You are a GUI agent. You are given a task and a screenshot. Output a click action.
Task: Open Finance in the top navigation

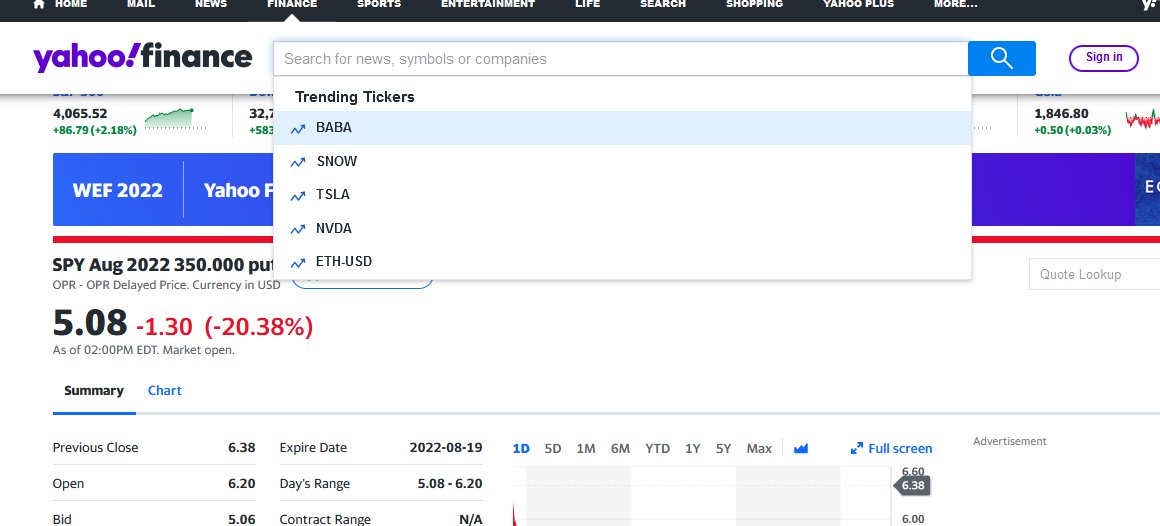tap(292, 4)
